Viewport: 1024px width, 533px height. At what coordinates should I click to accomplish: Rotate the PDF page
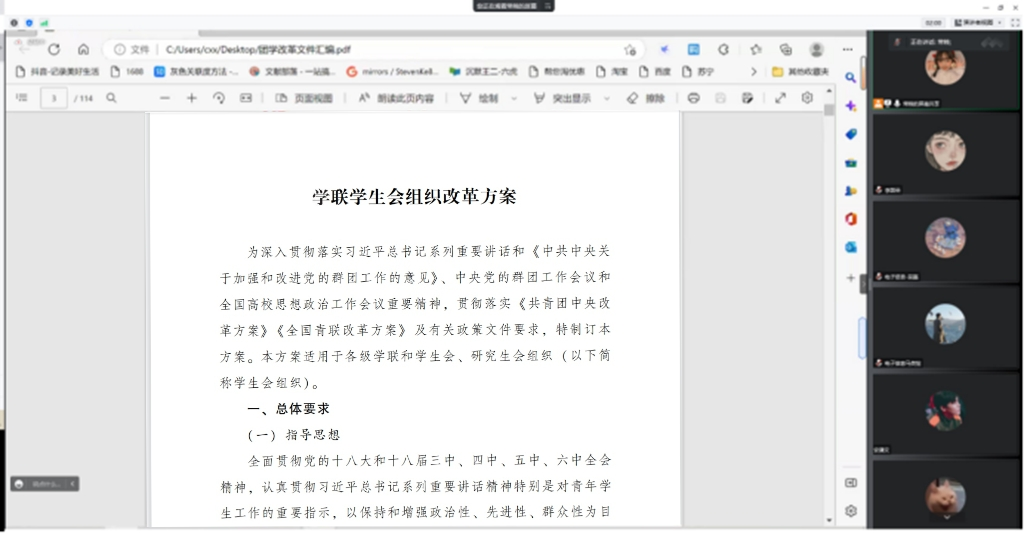(219, 98)
